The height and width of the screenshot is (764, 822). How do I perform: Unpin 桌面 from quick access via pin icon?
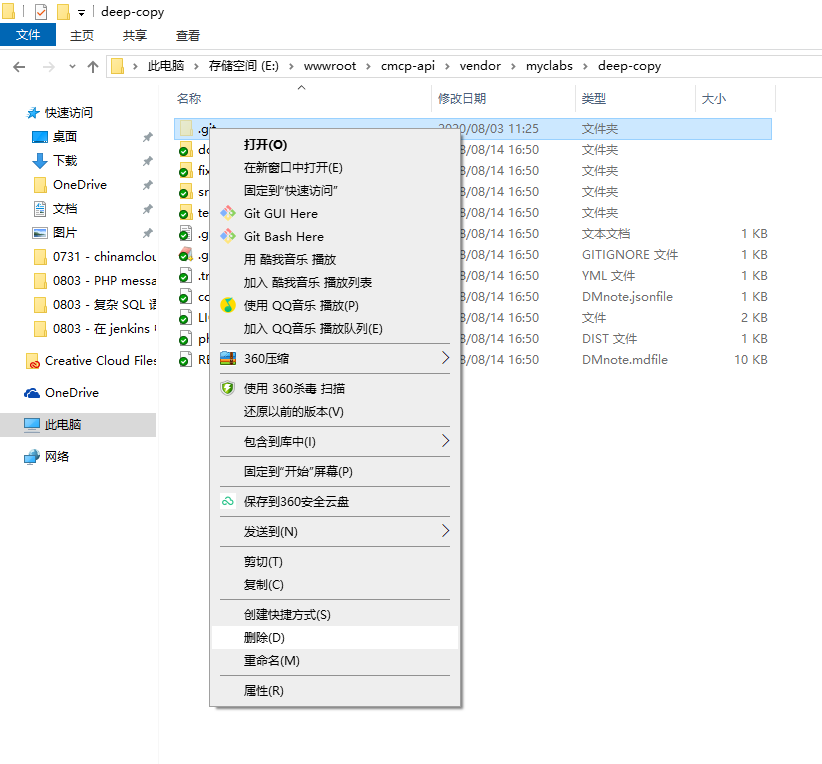click(148, 137)
